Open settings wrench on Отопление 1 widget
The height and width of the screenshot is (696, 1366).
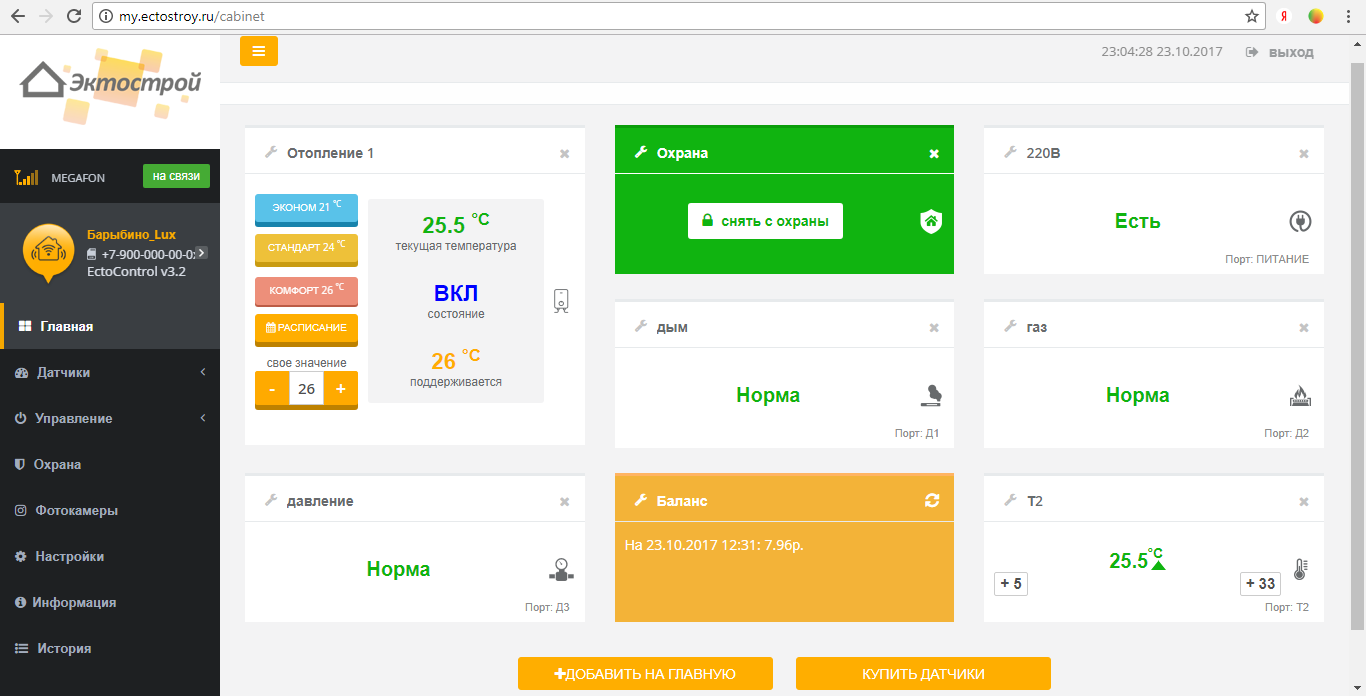click(x=270, y=153)
